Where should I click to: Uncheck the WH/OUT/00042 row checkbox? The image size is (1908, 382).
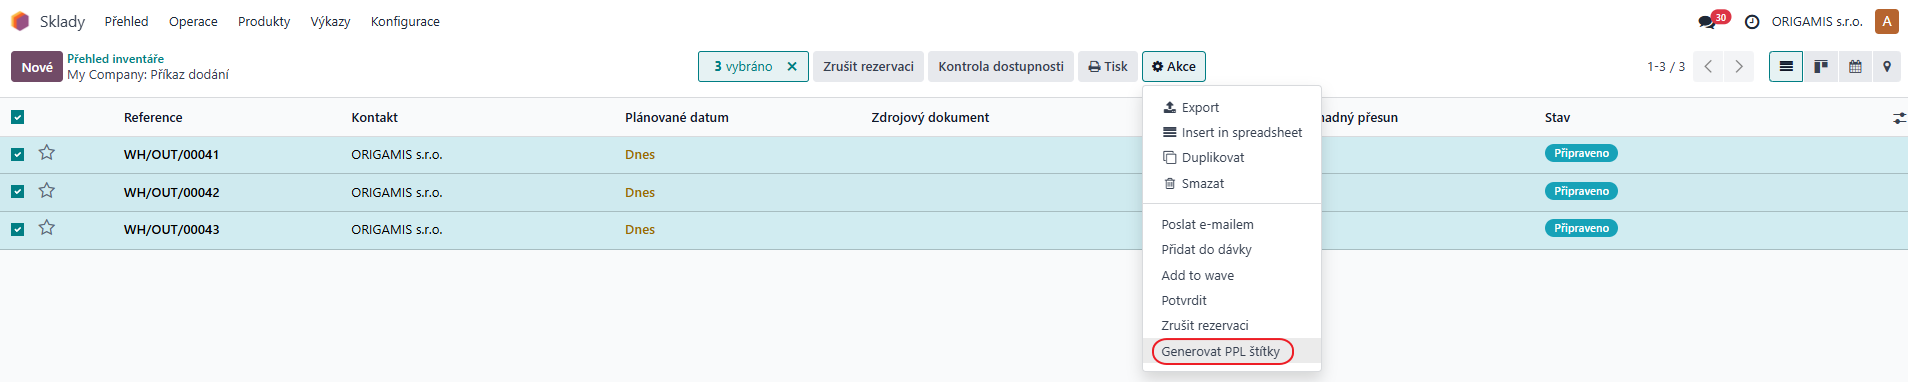[x=17, y=192]
